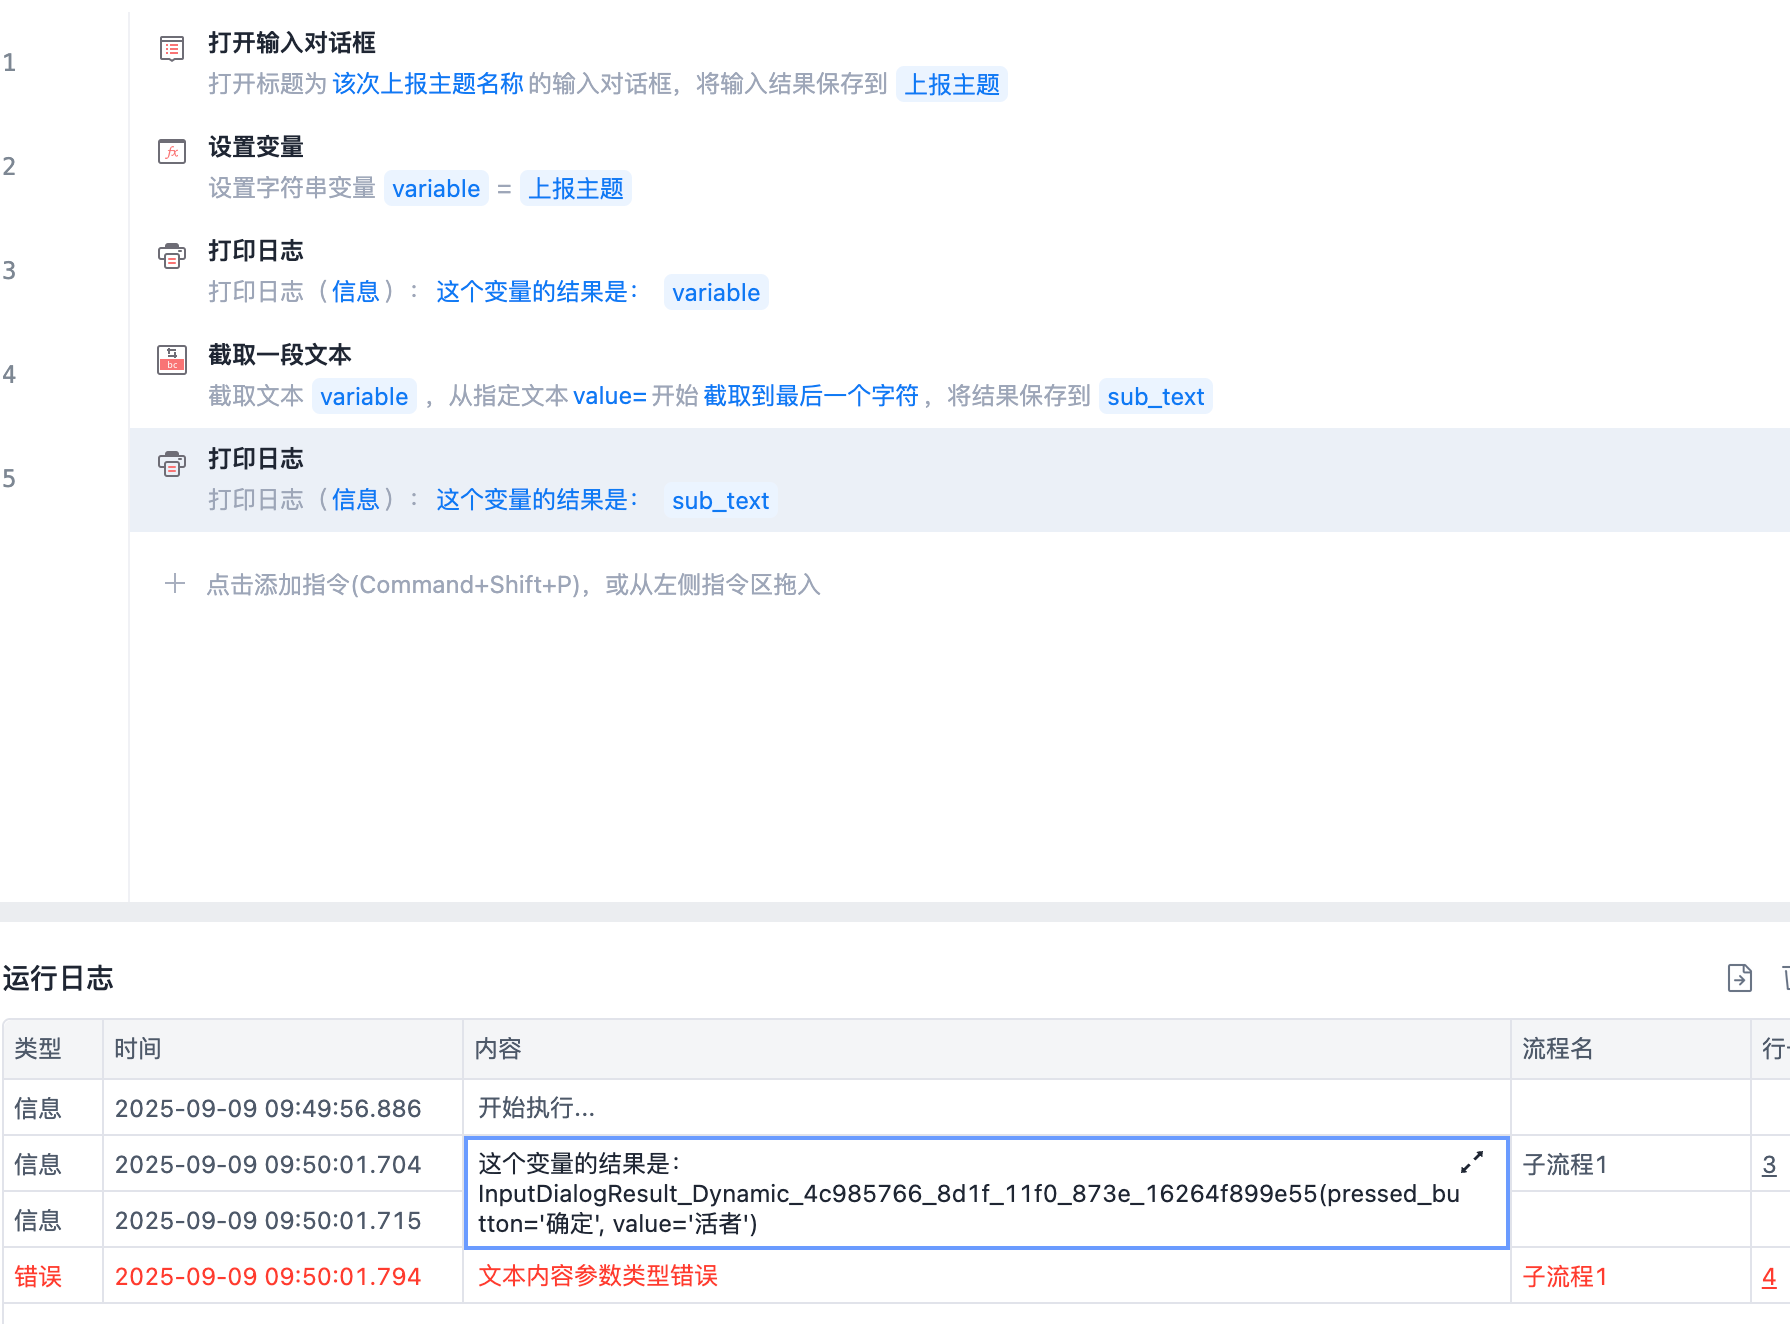Screen dimensions: 1790x1324
Task: Click the printer icon on step 5
Action: [x=172, y=464]
